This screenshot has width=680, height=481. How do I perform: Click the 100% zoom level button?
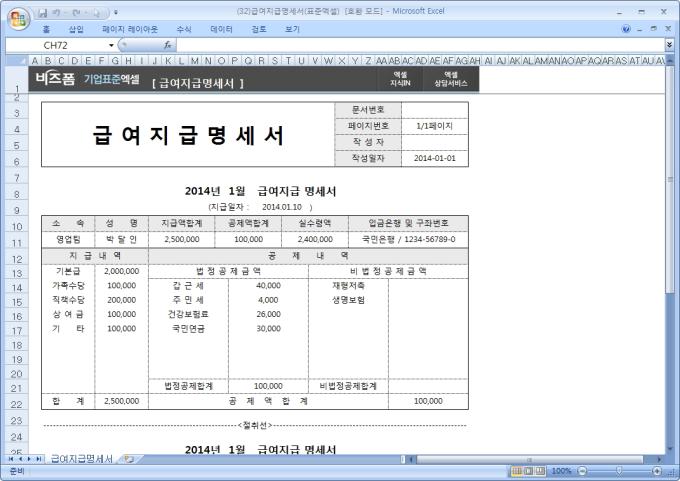[x=561, y=471]
